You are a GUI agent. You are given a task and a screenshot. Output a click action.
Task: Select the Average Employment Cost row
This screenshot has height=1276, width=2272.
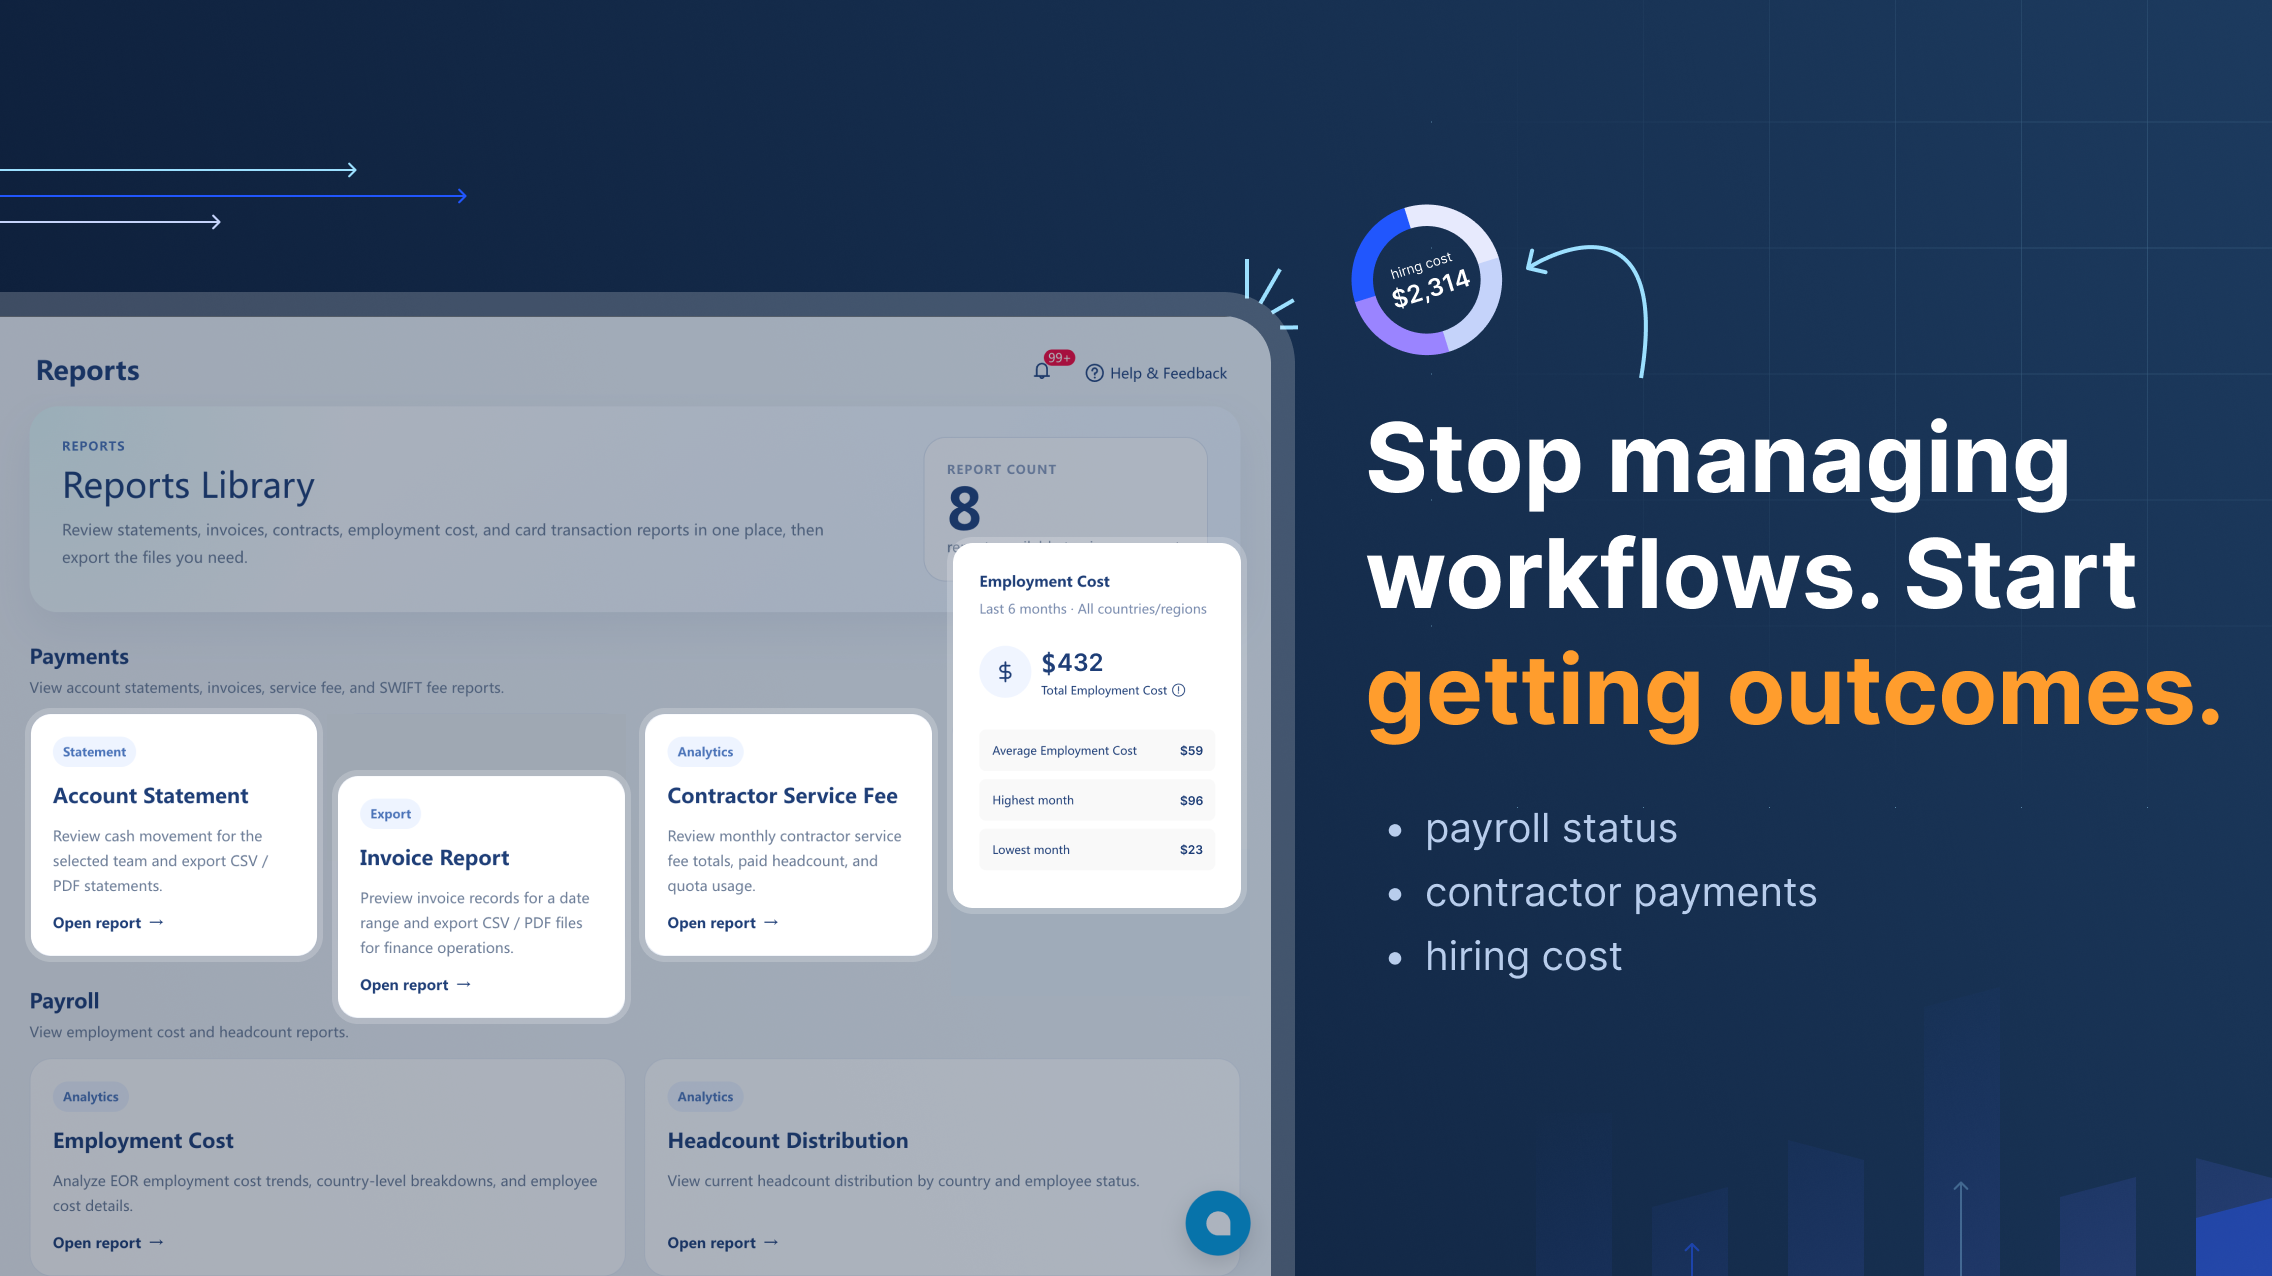click(x=1096, y=751)
